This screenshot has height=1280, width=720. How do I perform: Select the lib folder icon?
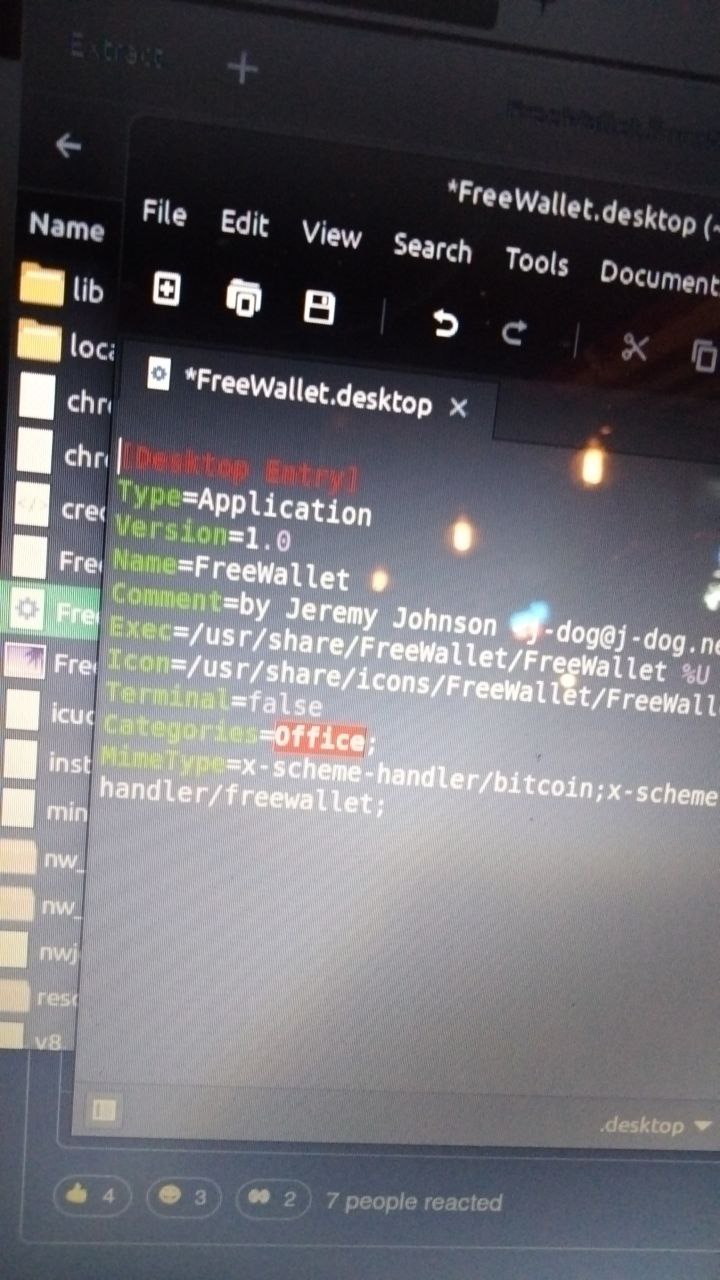[40, 285]
